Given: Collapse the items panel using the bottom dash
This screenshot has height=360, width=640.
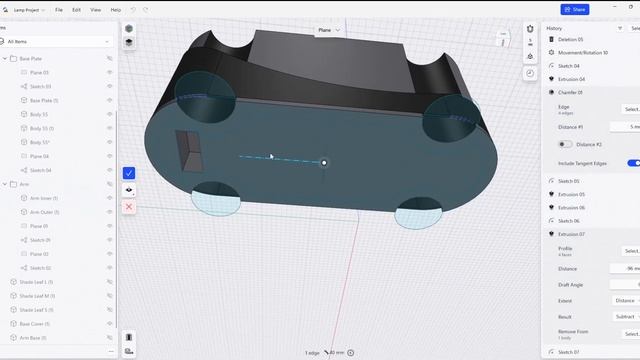Looking at the screenshot, I should (111, 351).
